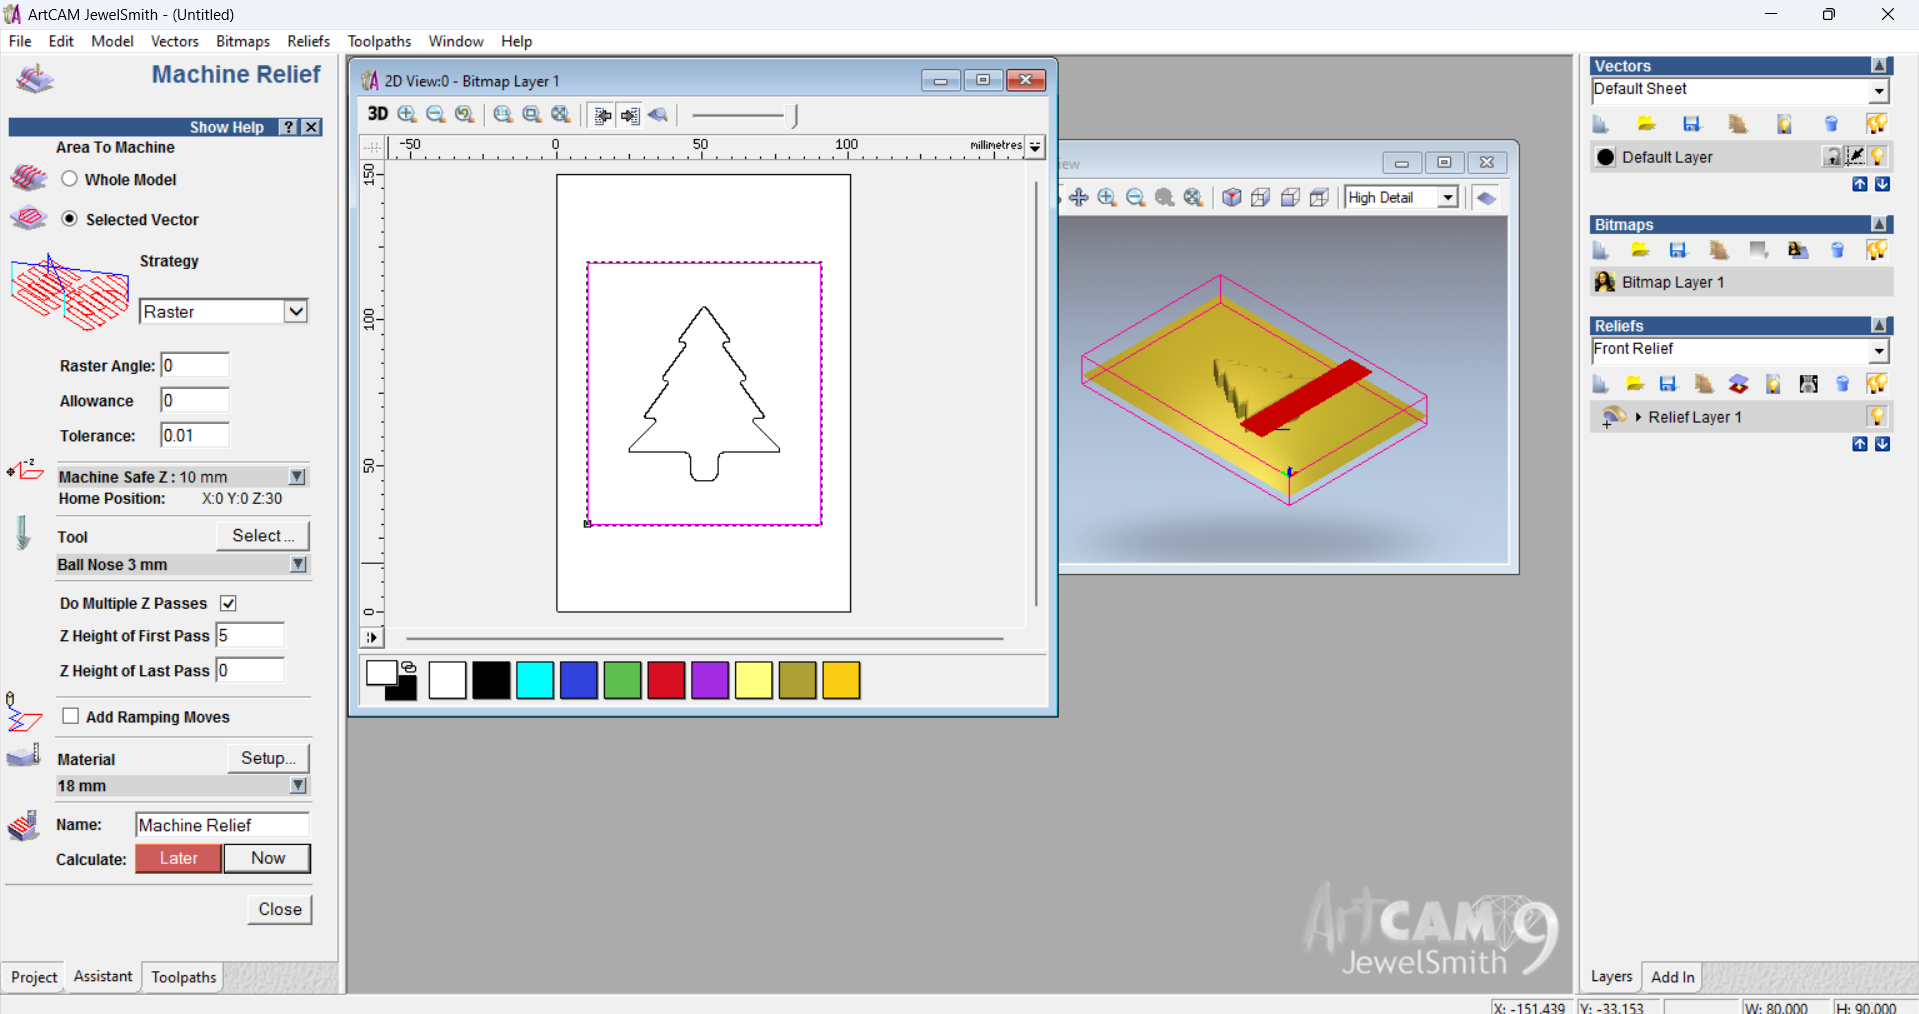Save bitmap layer disk icon
1919x1014 pixels.
click(x=1678, y=250)
